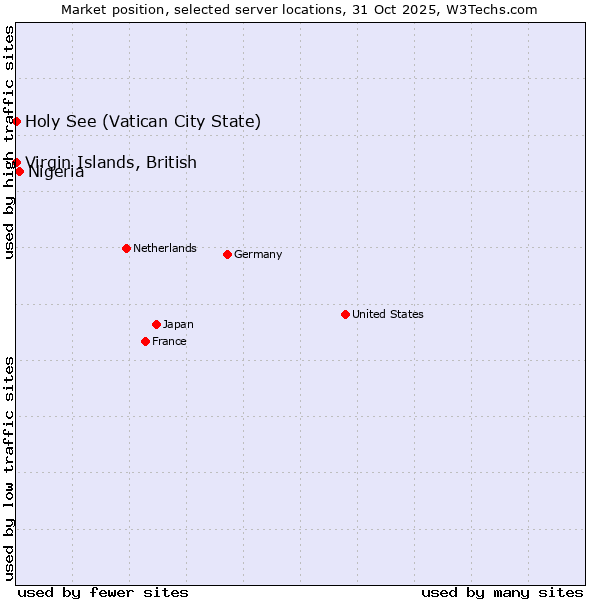Select the Netherlands data point marker
Viewport: 600px width, 600px height.
(x=126, y=248)
